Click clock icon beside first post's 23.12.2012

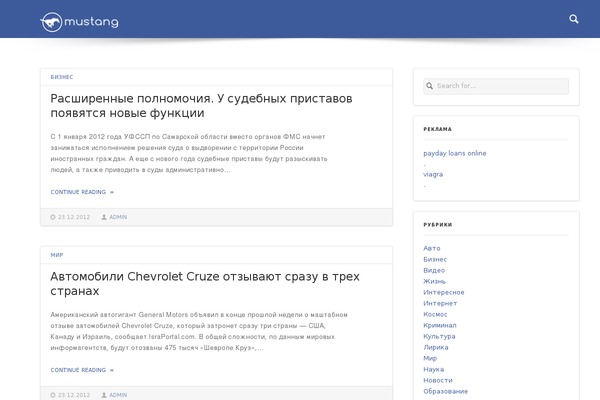(x=53, y=217)
